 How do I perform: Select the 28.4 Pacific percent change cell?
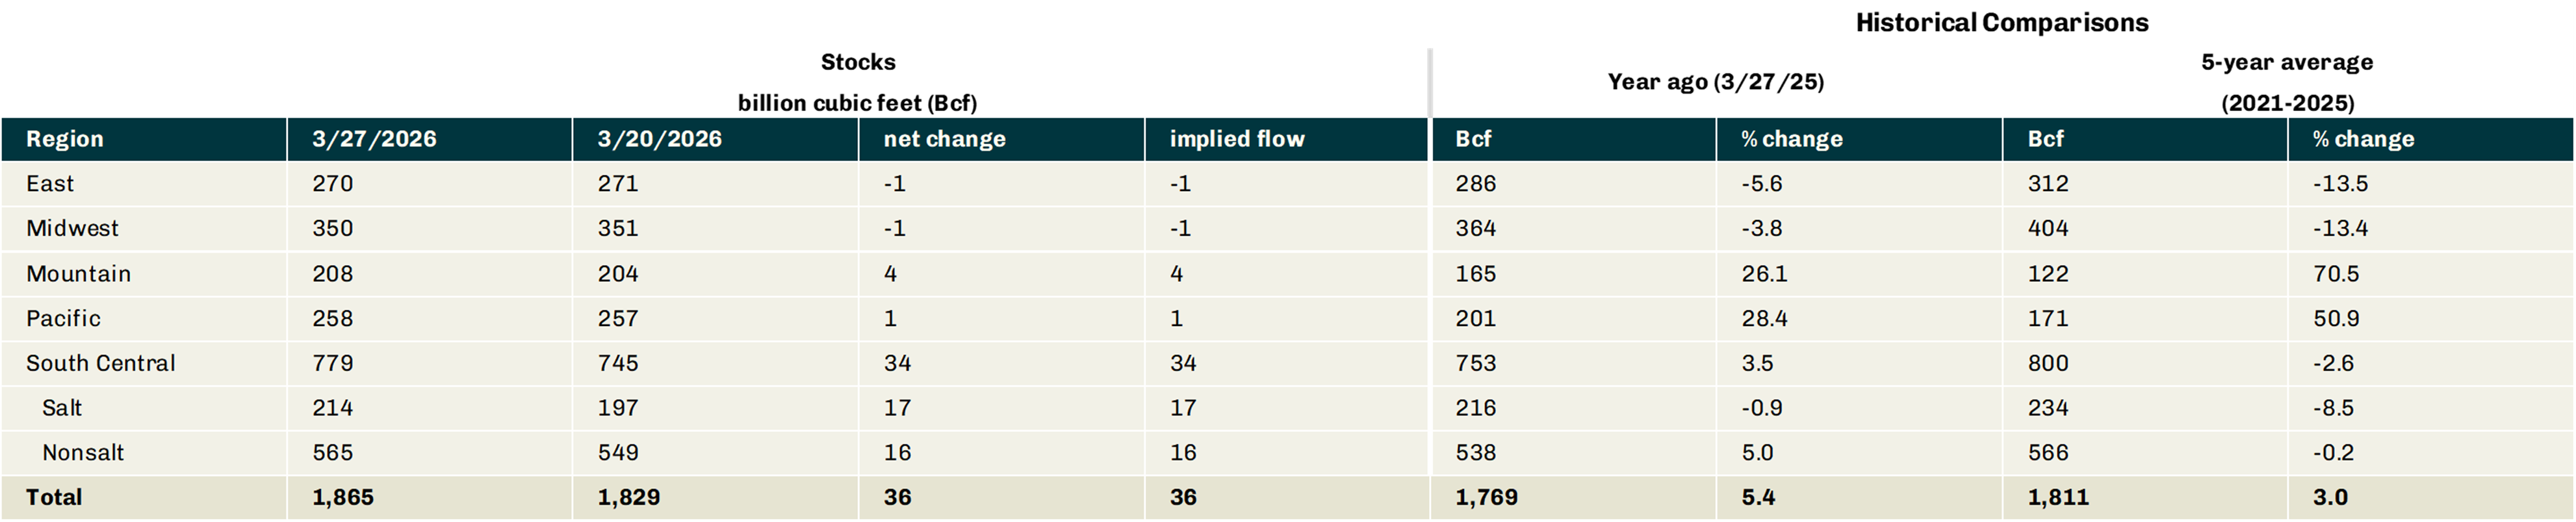tap(1765, 319)
